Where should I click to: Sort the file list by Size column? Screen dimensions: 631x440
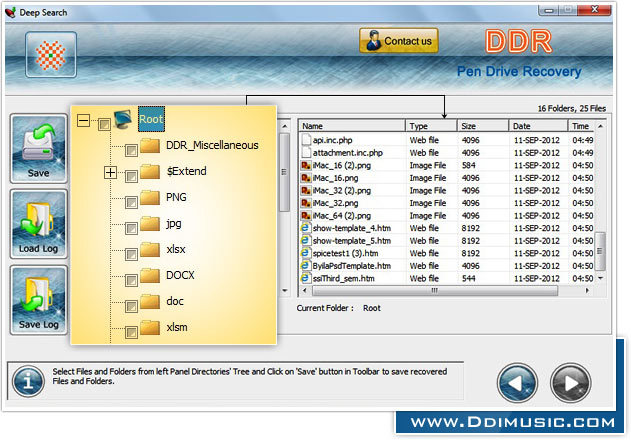click(x=483, y=126)
